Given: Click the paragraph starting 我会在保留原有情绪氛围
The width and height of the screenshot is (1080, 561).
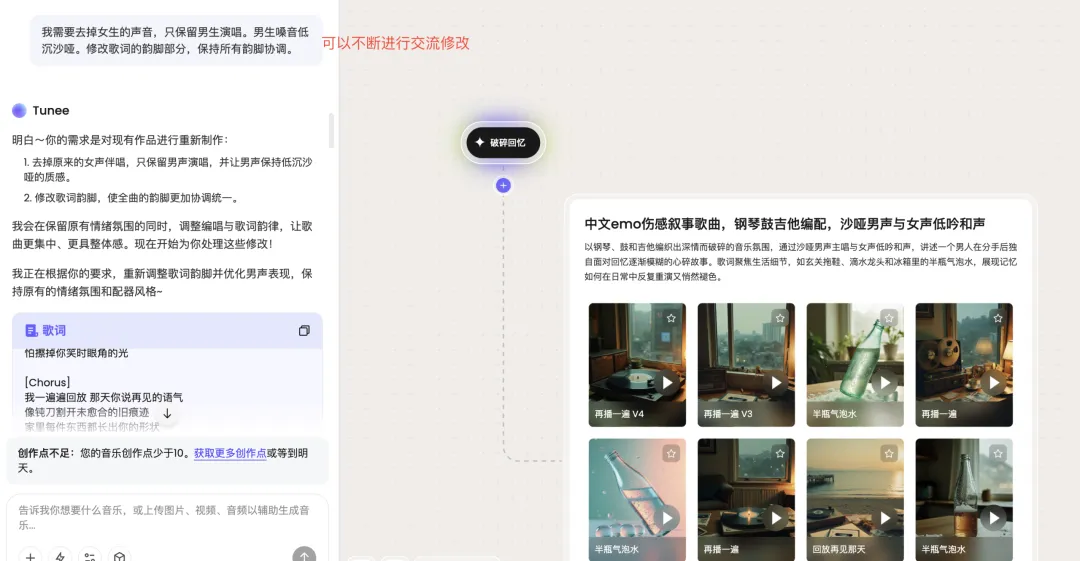Looking at the screenshot, I should click(162, 235).
